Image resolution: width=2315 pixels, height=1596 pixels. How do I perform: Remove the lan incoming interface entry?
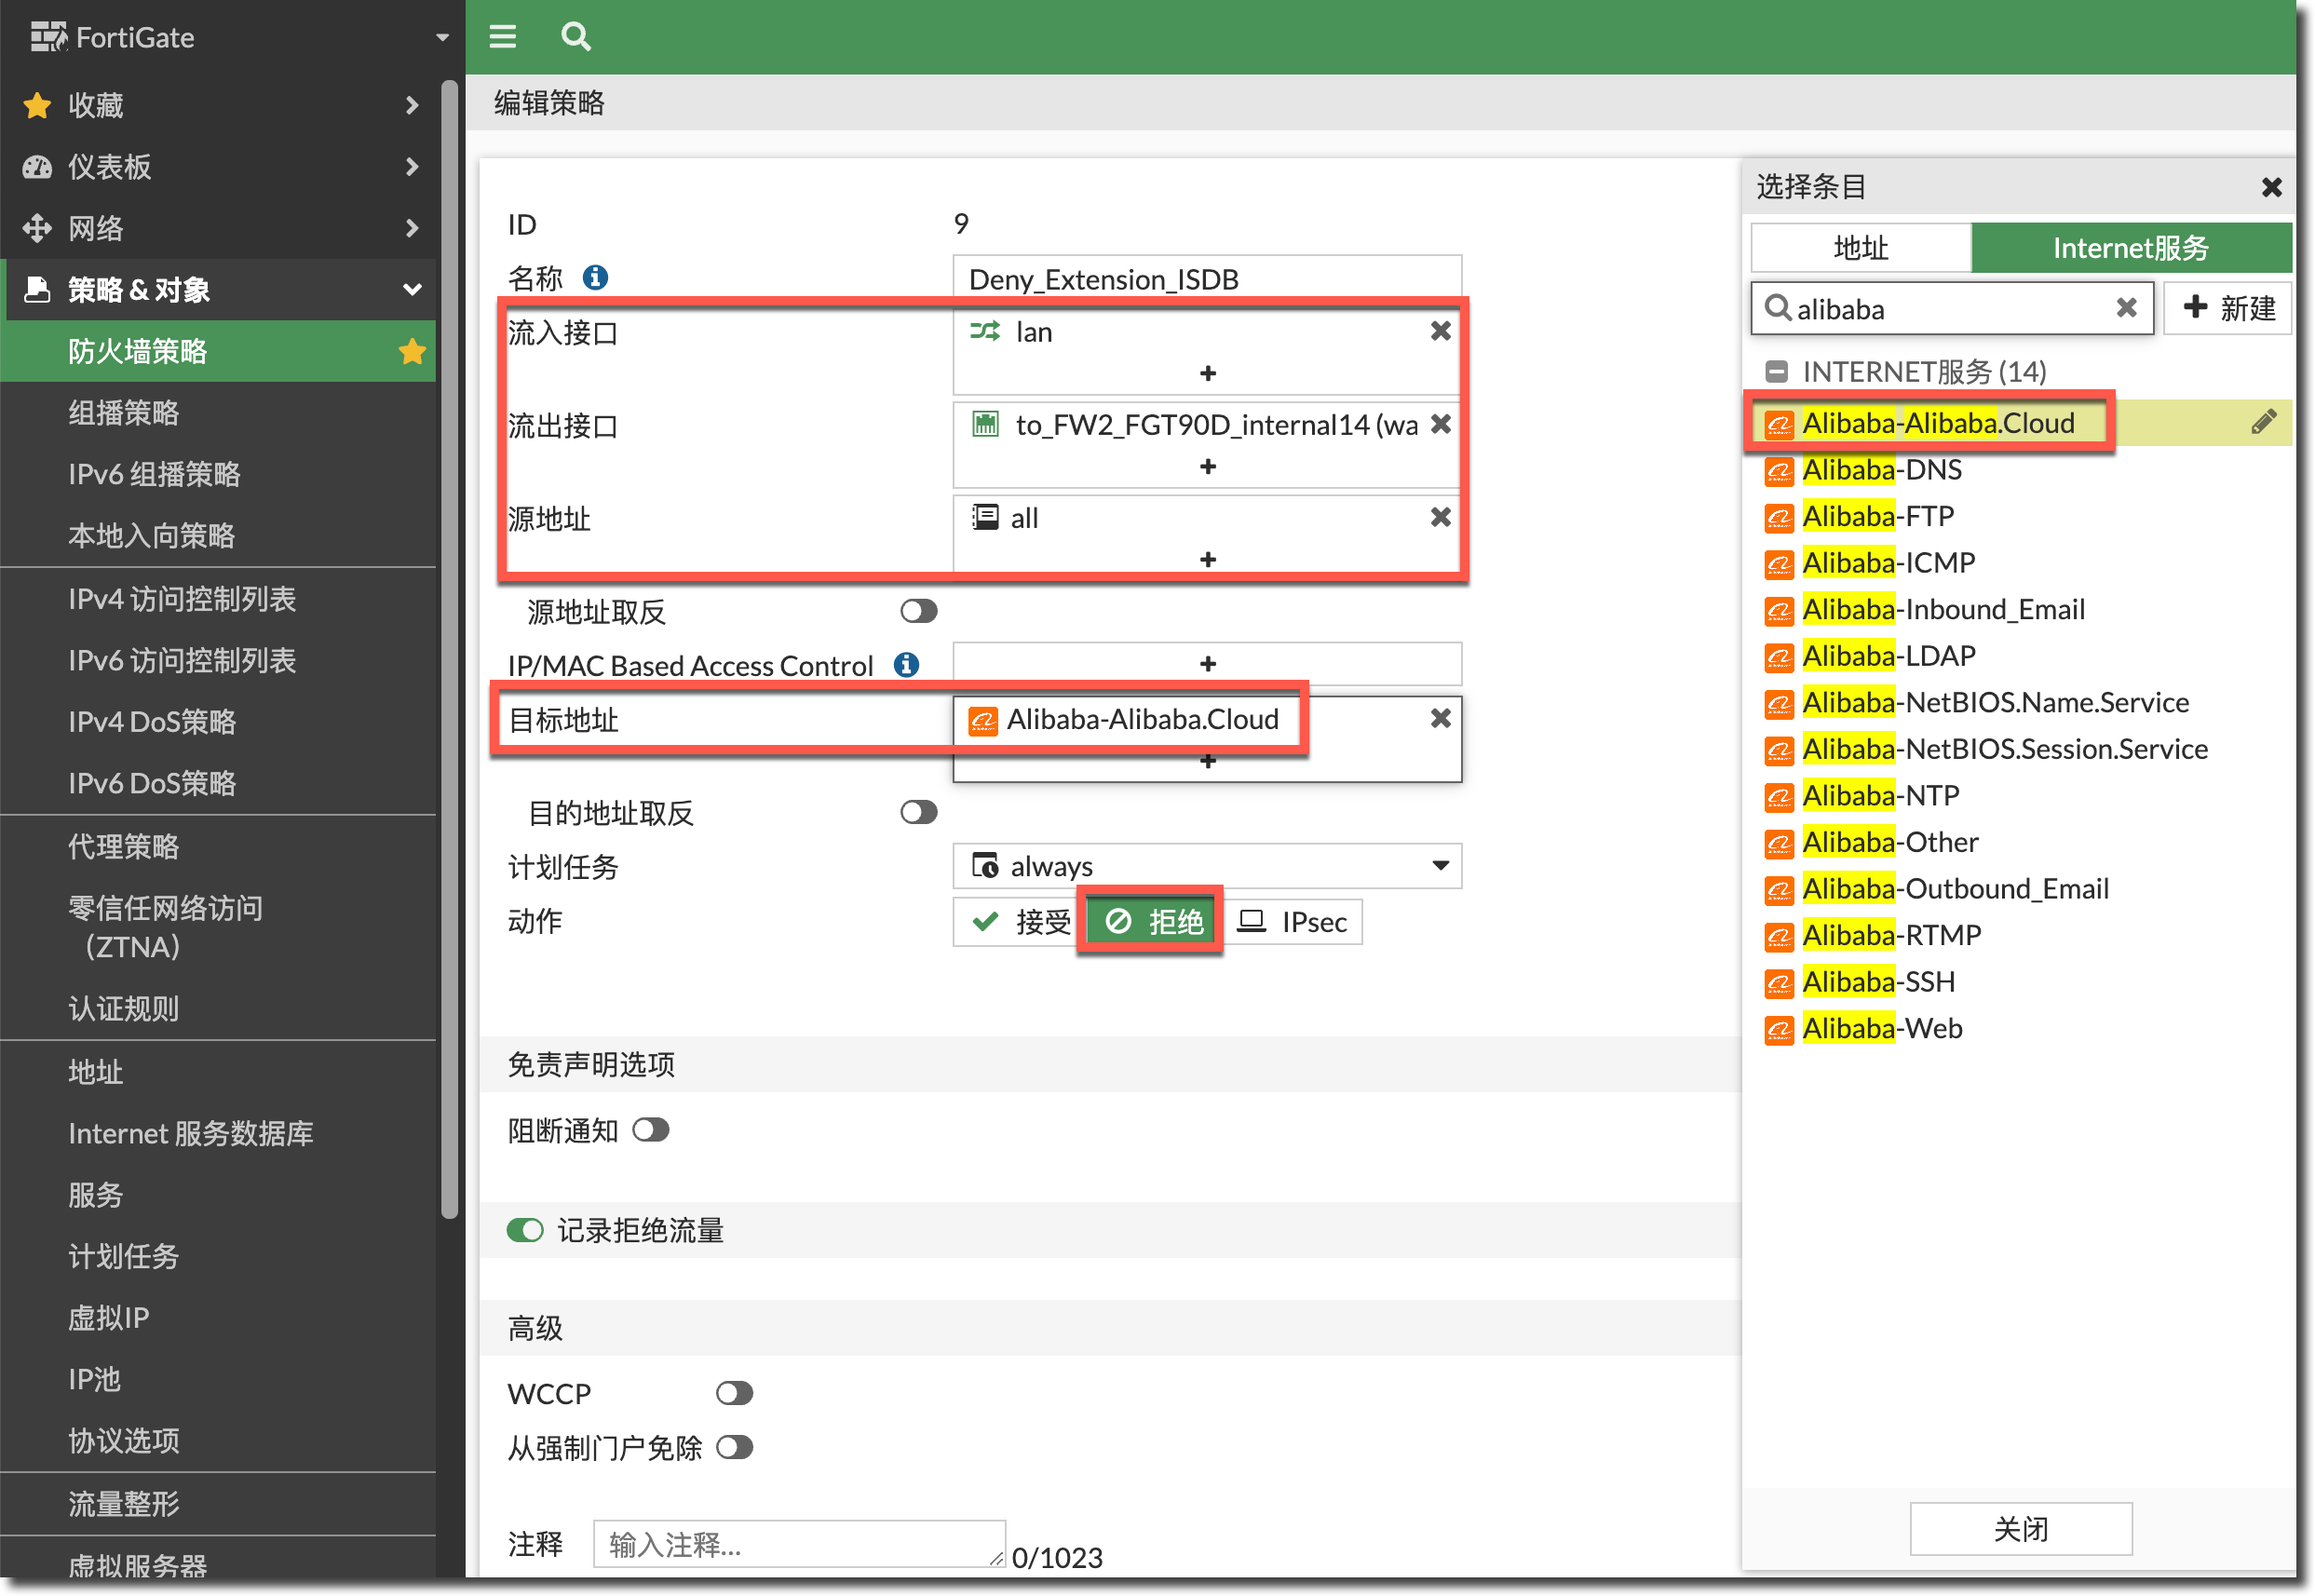[1439, 331]
